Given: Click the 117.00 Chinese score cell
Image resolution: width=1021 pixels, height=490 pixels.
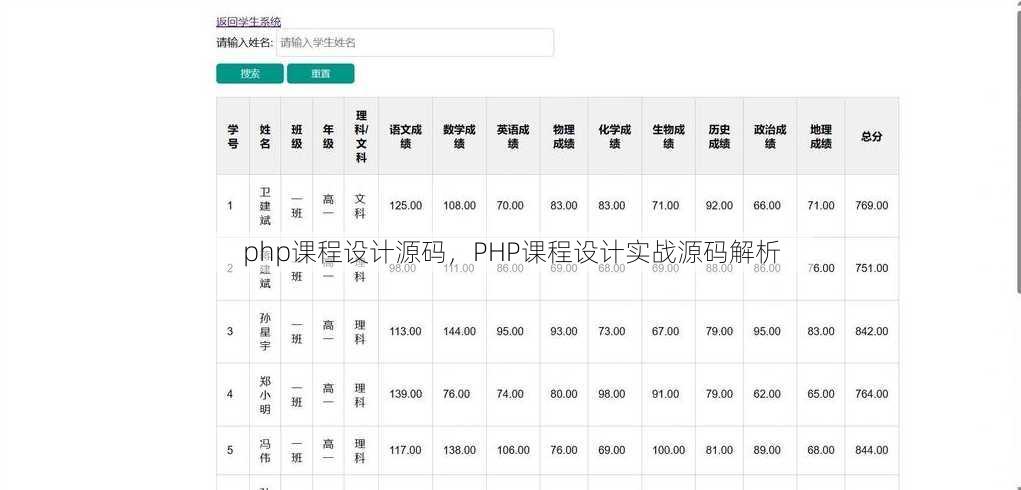Looking at the screenshot, I should click(x=405, y=450).
